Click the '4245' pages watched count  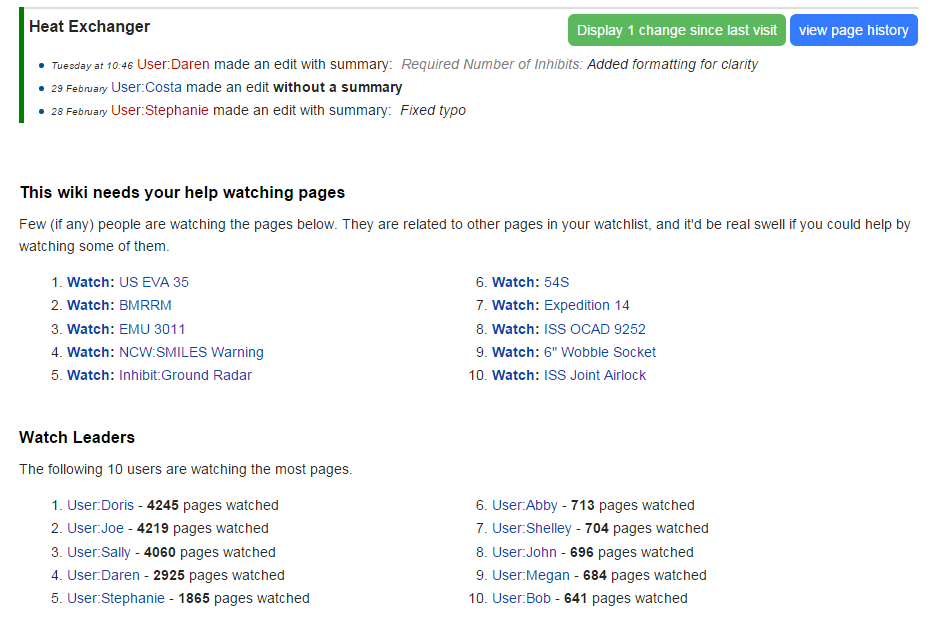click(162, 505)
